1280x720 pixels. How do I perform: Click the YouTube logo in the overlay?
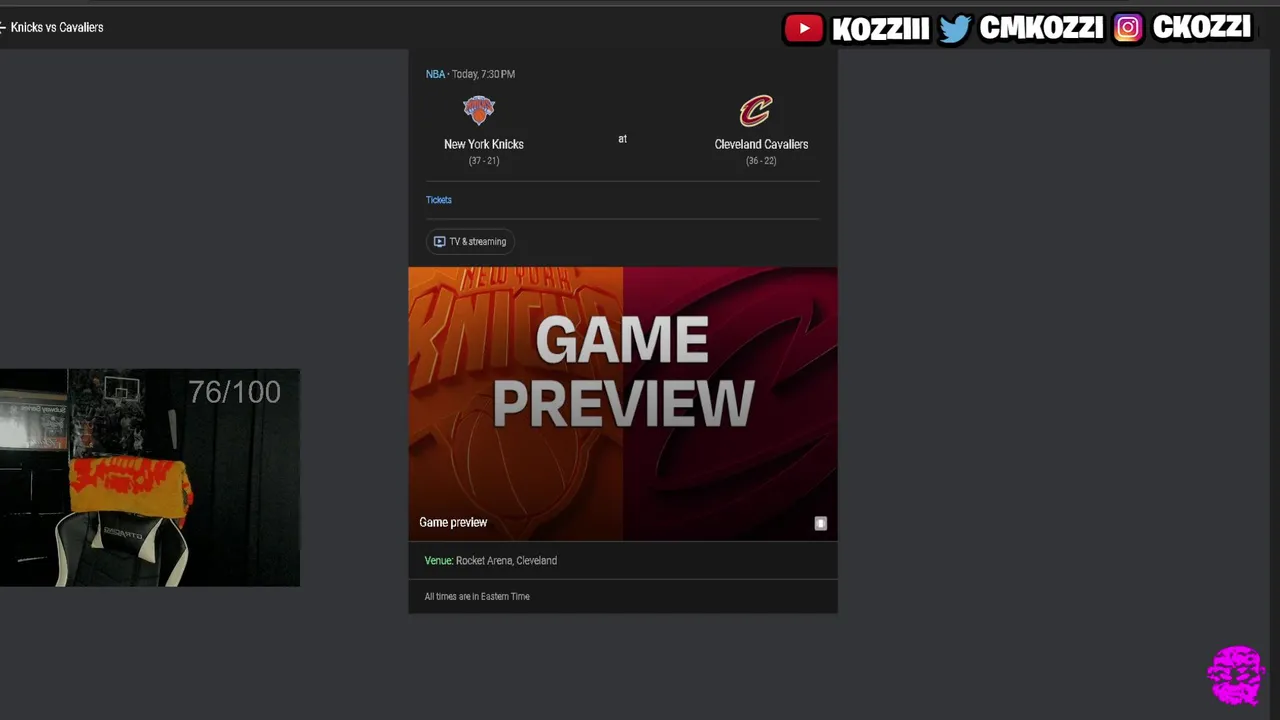803,29
